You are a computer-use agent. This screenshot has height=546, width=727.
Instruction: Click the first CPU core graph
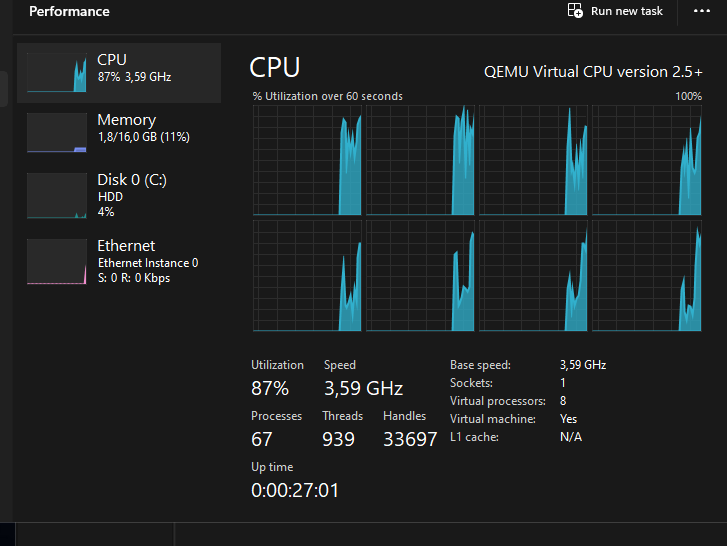[307, 160]
